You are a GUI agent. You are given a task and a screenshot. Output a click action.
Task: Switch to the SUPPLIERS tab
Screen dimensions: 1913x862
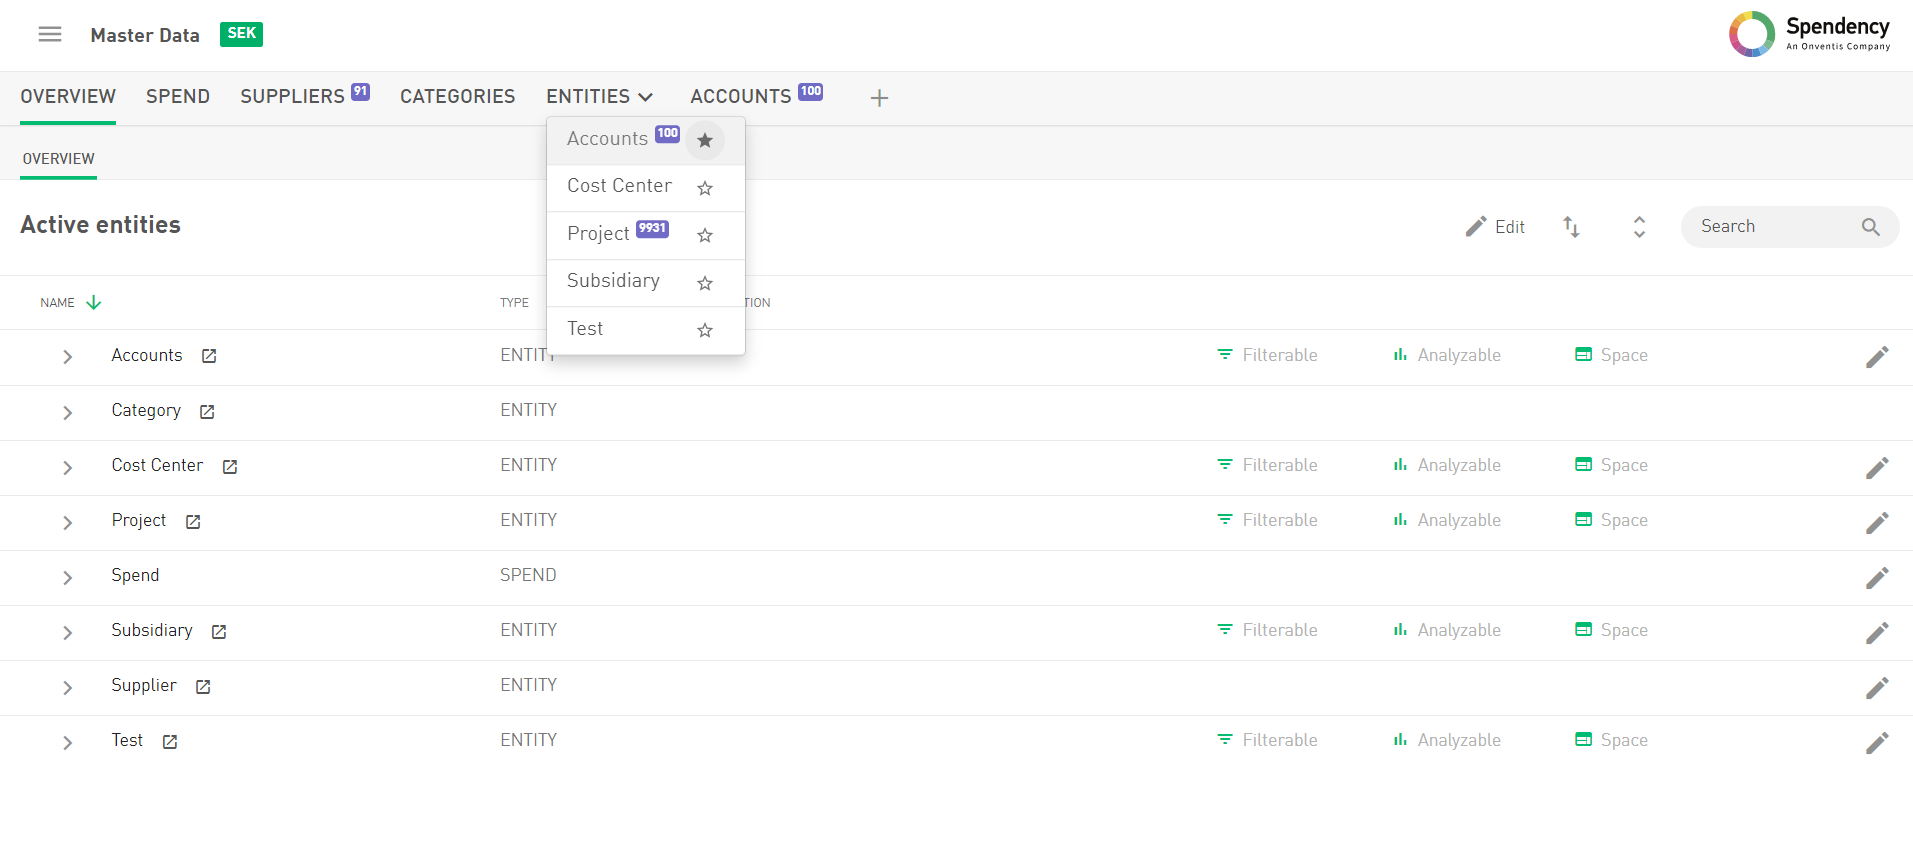pos(292,97)
